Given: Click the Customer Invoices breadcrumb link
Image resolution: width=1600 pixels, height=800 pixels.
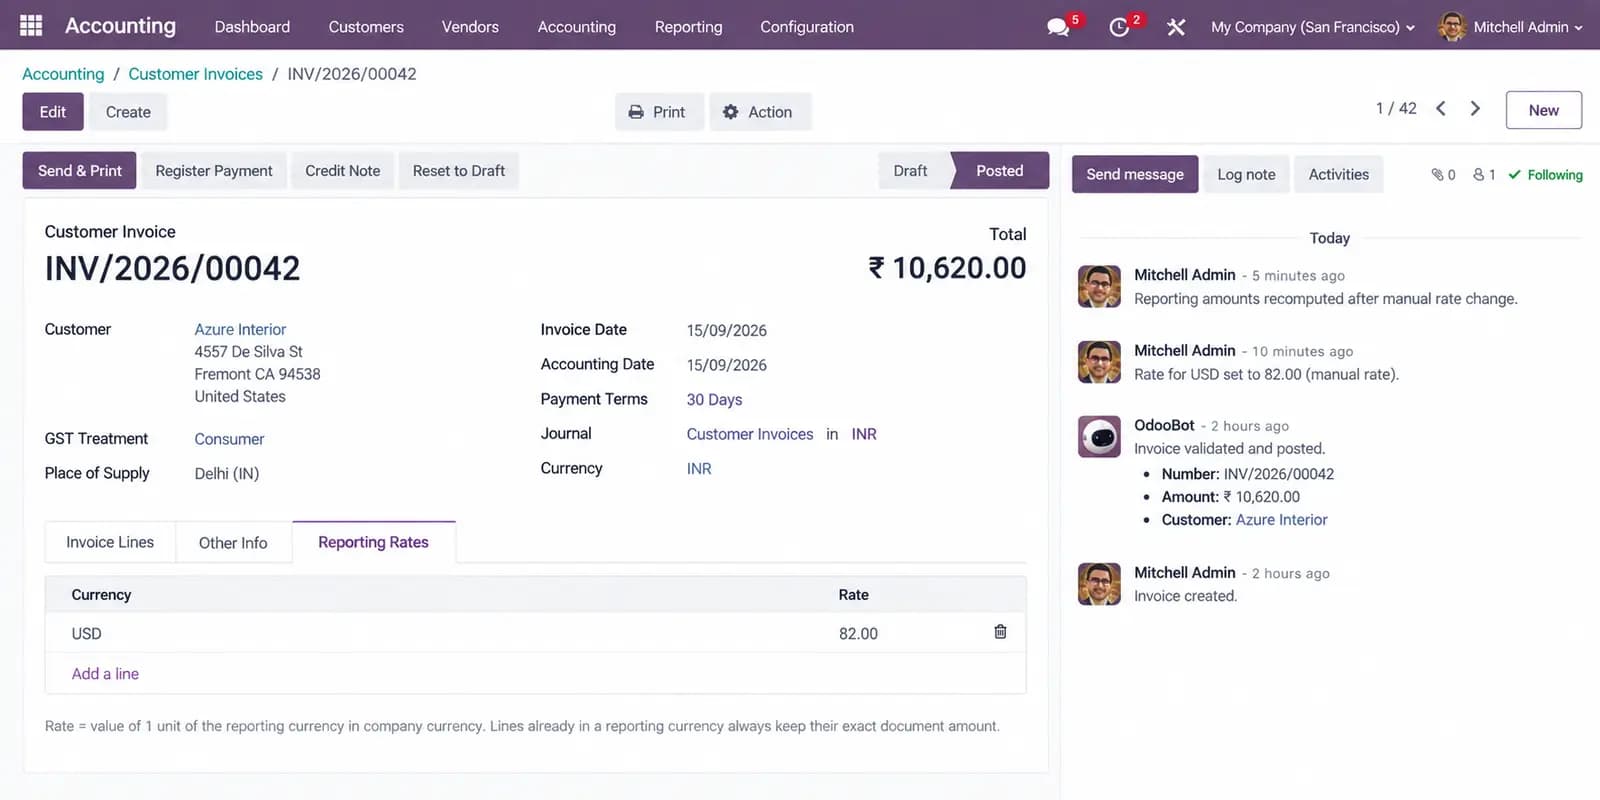Looking at the screenshot, I should [195, 74].
